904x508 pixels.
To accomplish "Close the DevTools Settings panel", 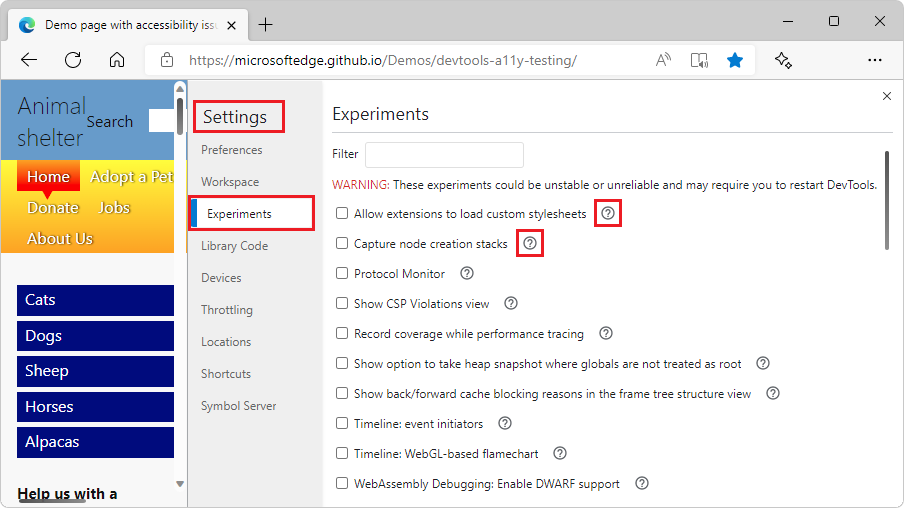I will 887,96.
